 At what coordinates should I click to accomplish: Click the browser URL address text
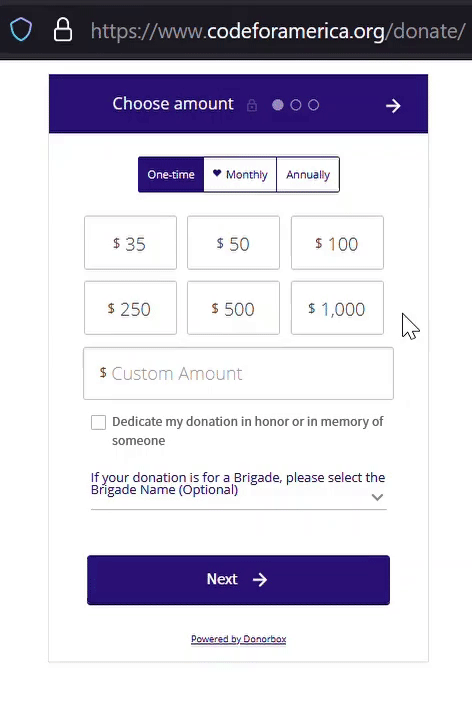(x=278, y=31)
